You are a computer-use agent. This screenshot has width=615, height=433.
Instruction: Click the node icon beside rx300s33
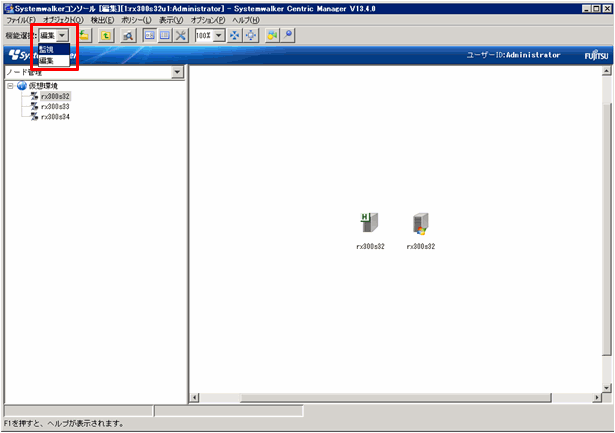pyautogui.click(x=35, y=106)
